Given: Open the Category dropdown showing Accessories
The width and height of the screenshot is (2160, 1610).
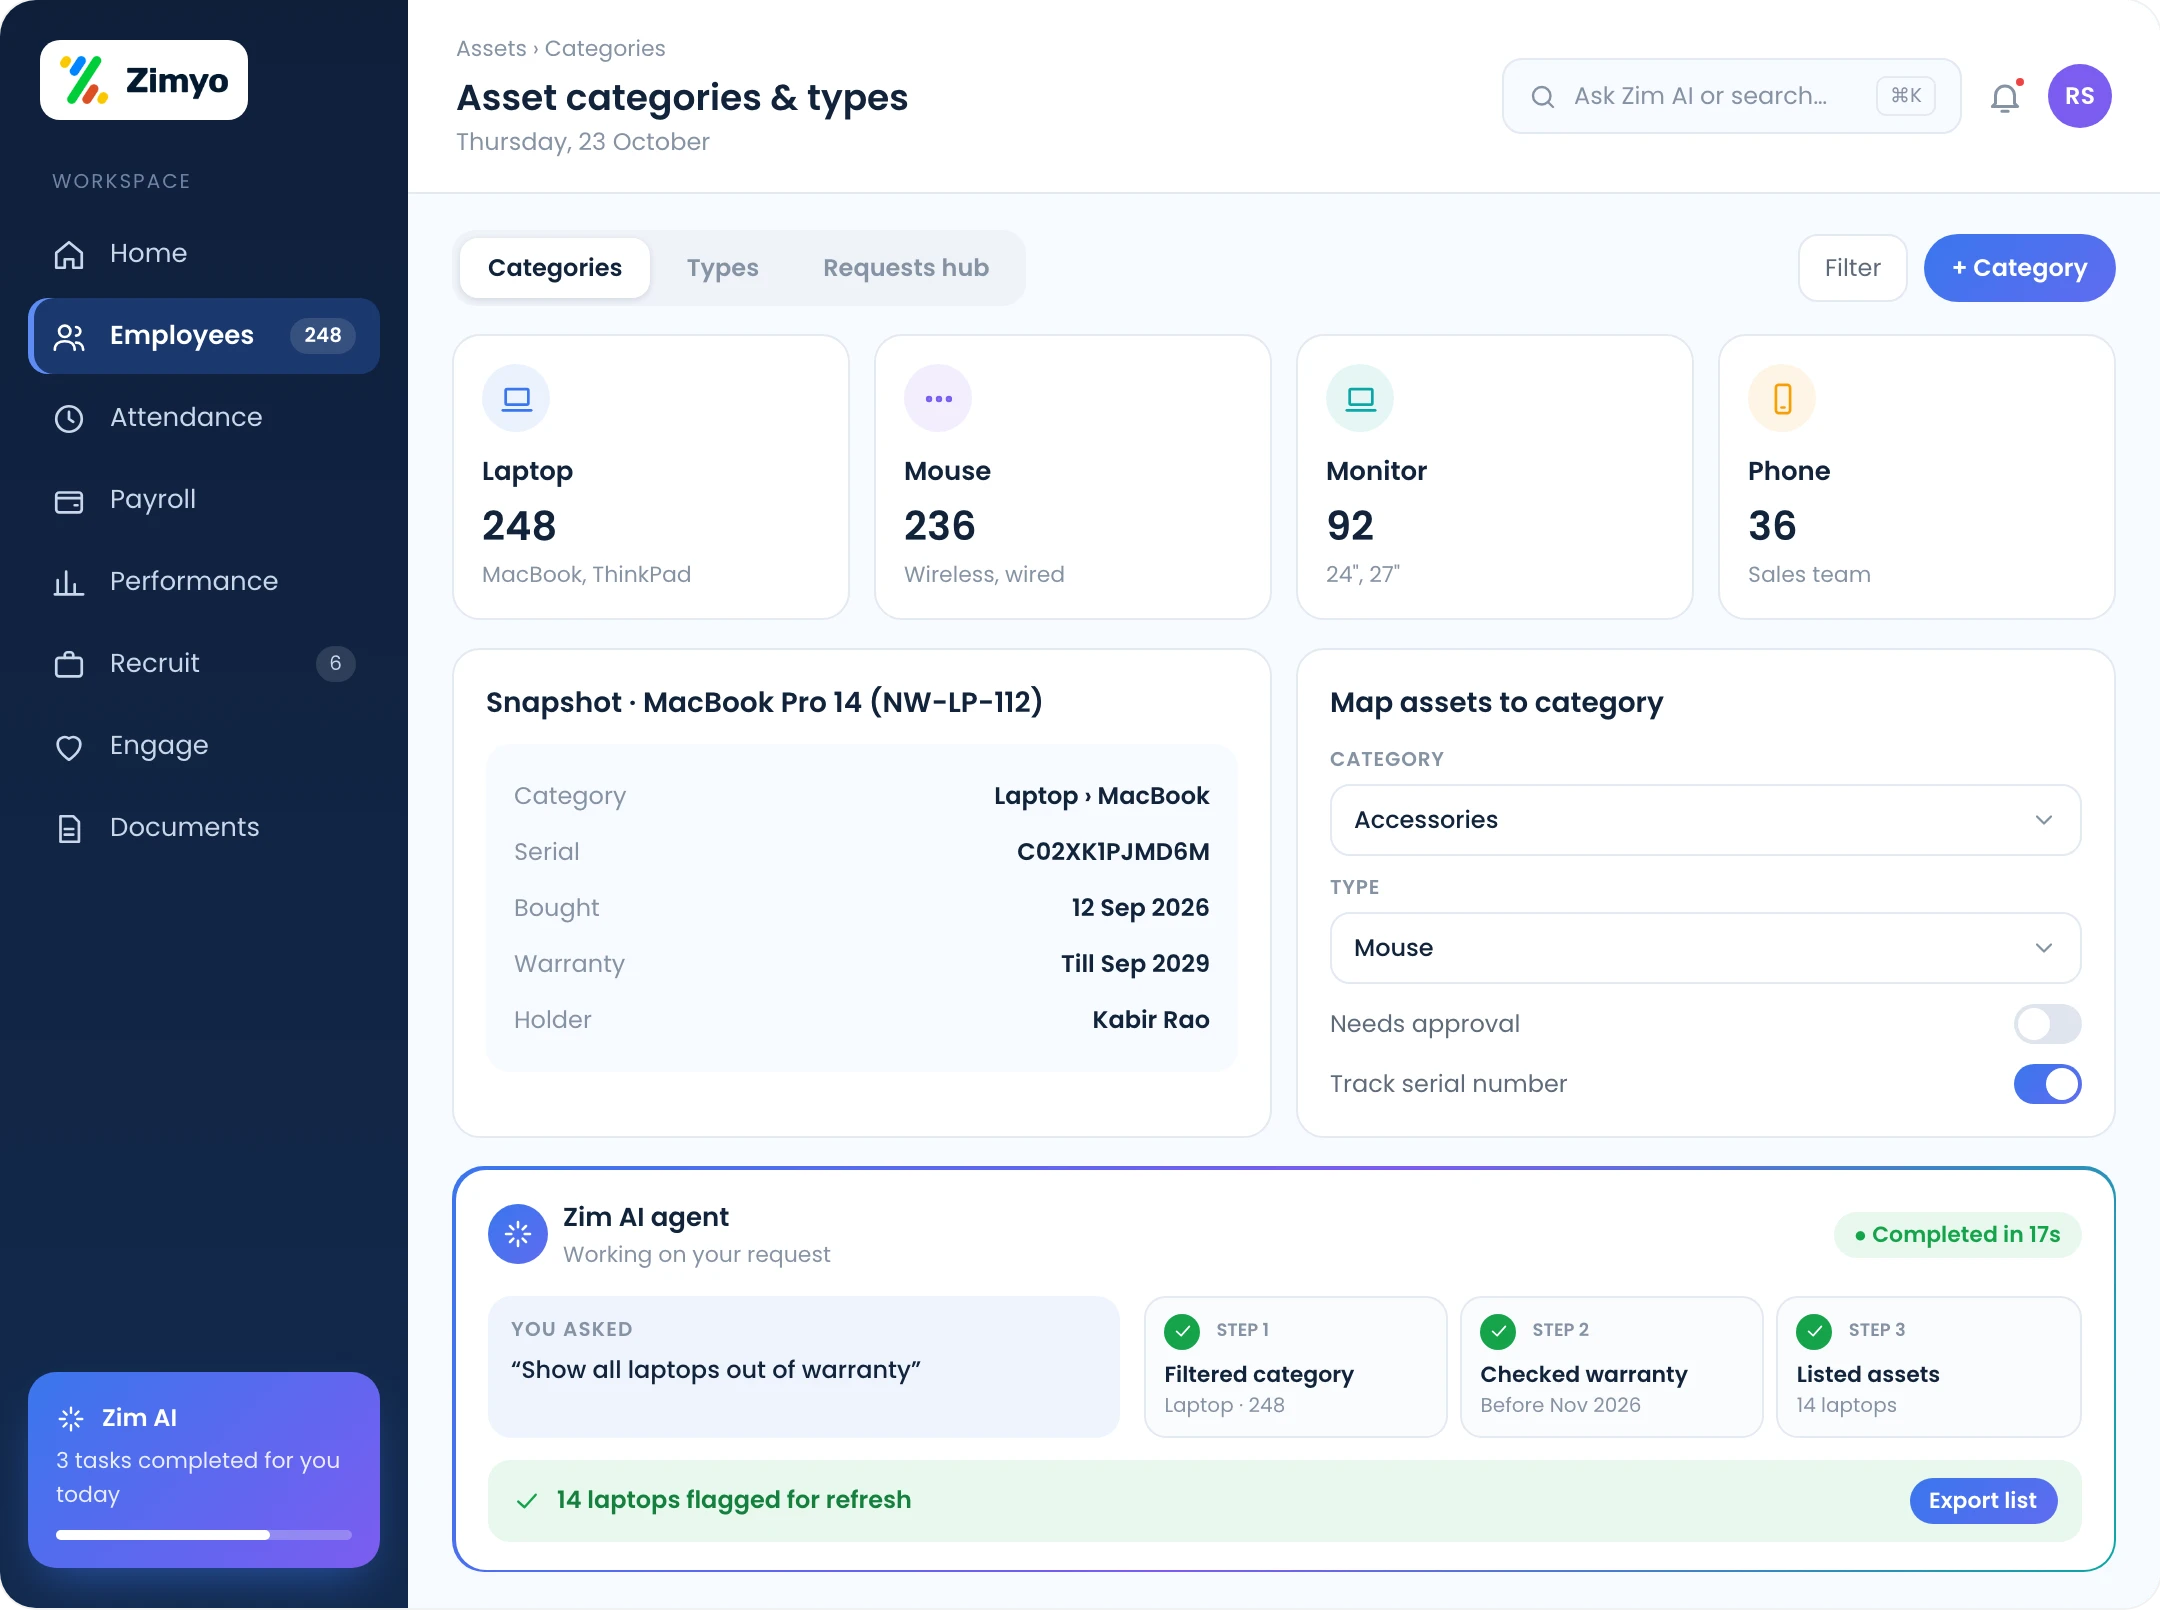Looking at the screenshot, I should pos(1705,820).
